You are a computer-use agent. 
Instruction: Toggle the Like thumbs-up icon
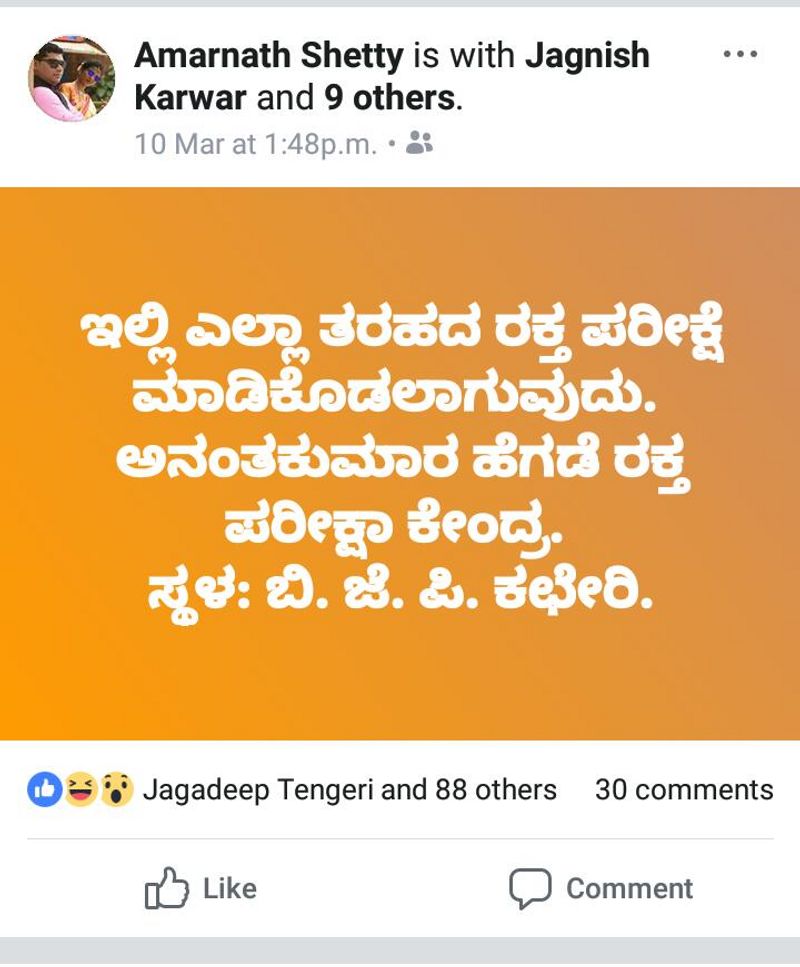167,888
